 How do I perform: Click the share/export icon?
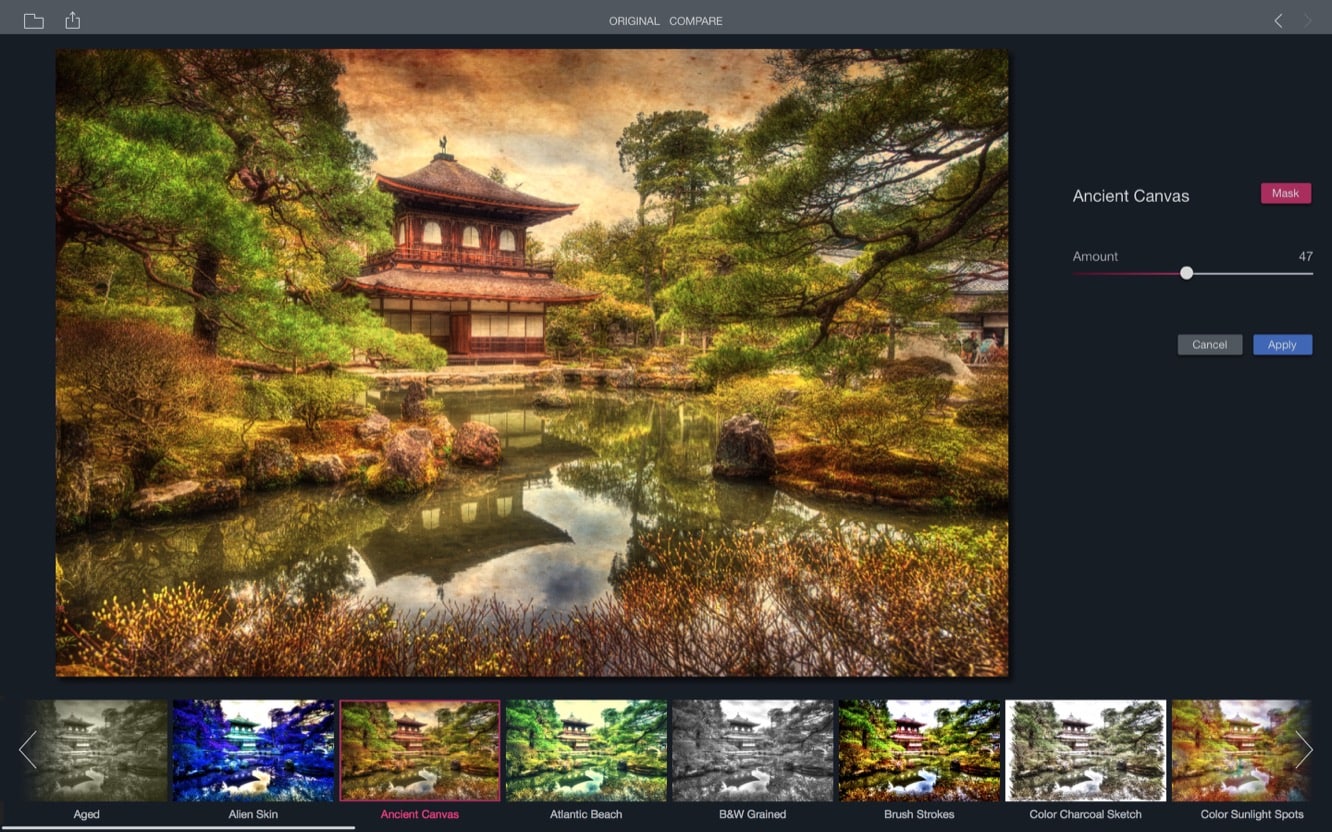(x=72, y=21)
